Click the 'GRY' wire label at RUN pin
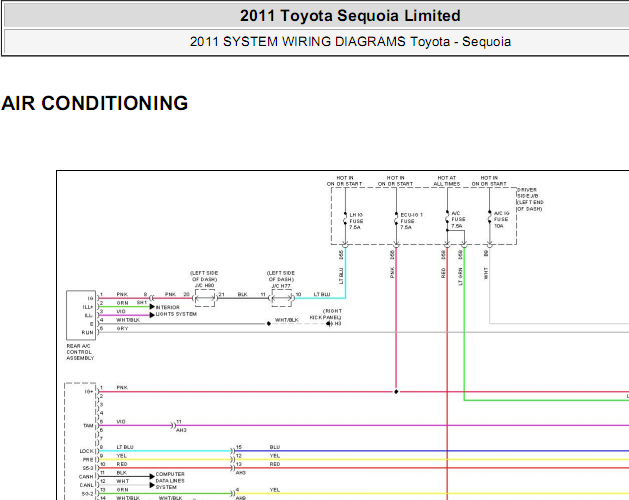Image resolution: width=629 pixels, height=500 pixels. click(x=122, y=328)
